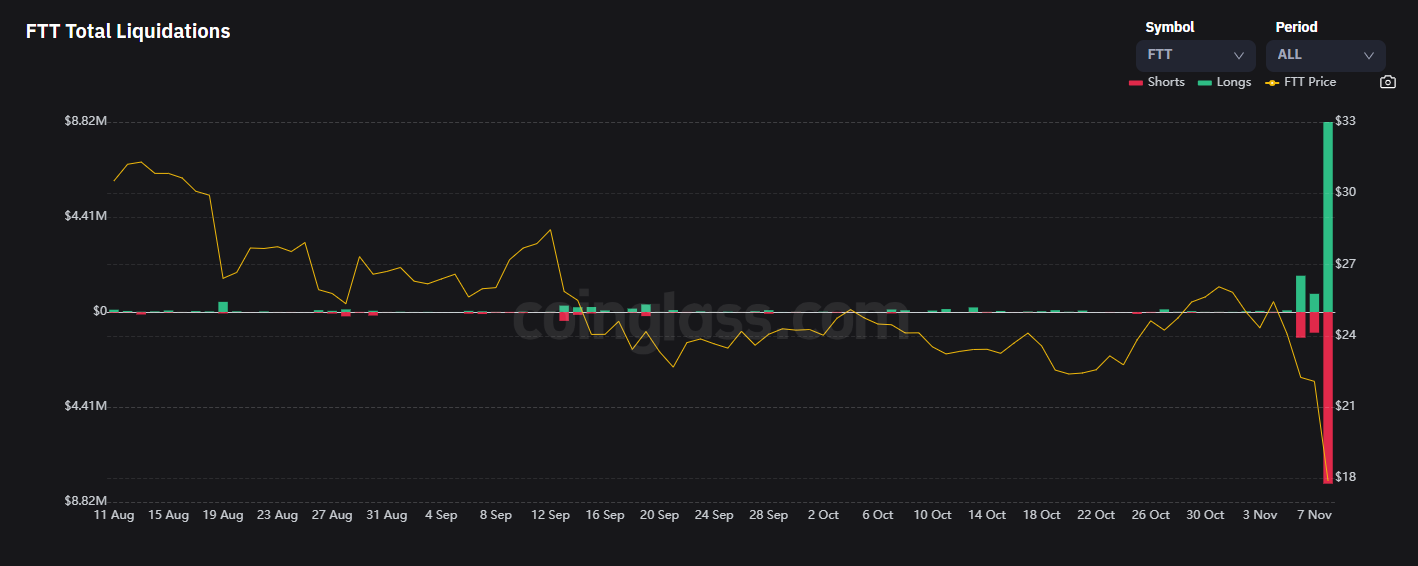
Task: Open the ALL period dropdown
Action: [1325, 55]
